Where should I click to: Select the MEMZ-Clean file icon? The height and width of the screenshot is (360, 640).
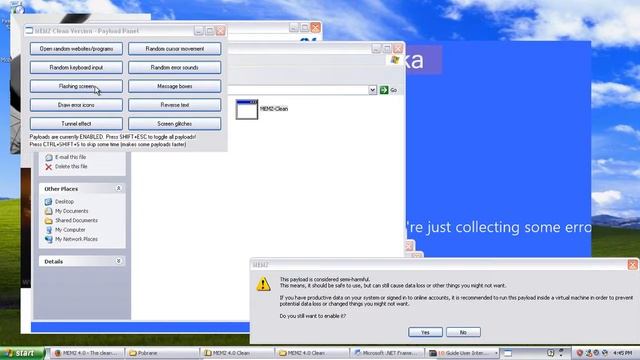point(247,109)
